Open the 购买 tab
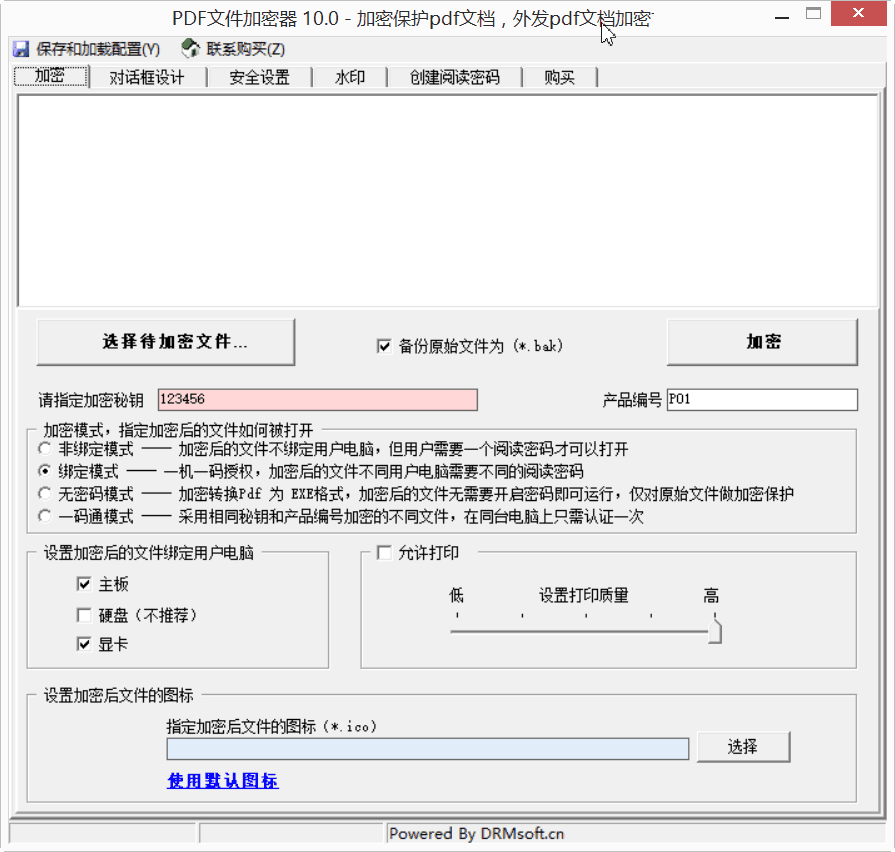This screenshot has width=895, height=852. 559,78
